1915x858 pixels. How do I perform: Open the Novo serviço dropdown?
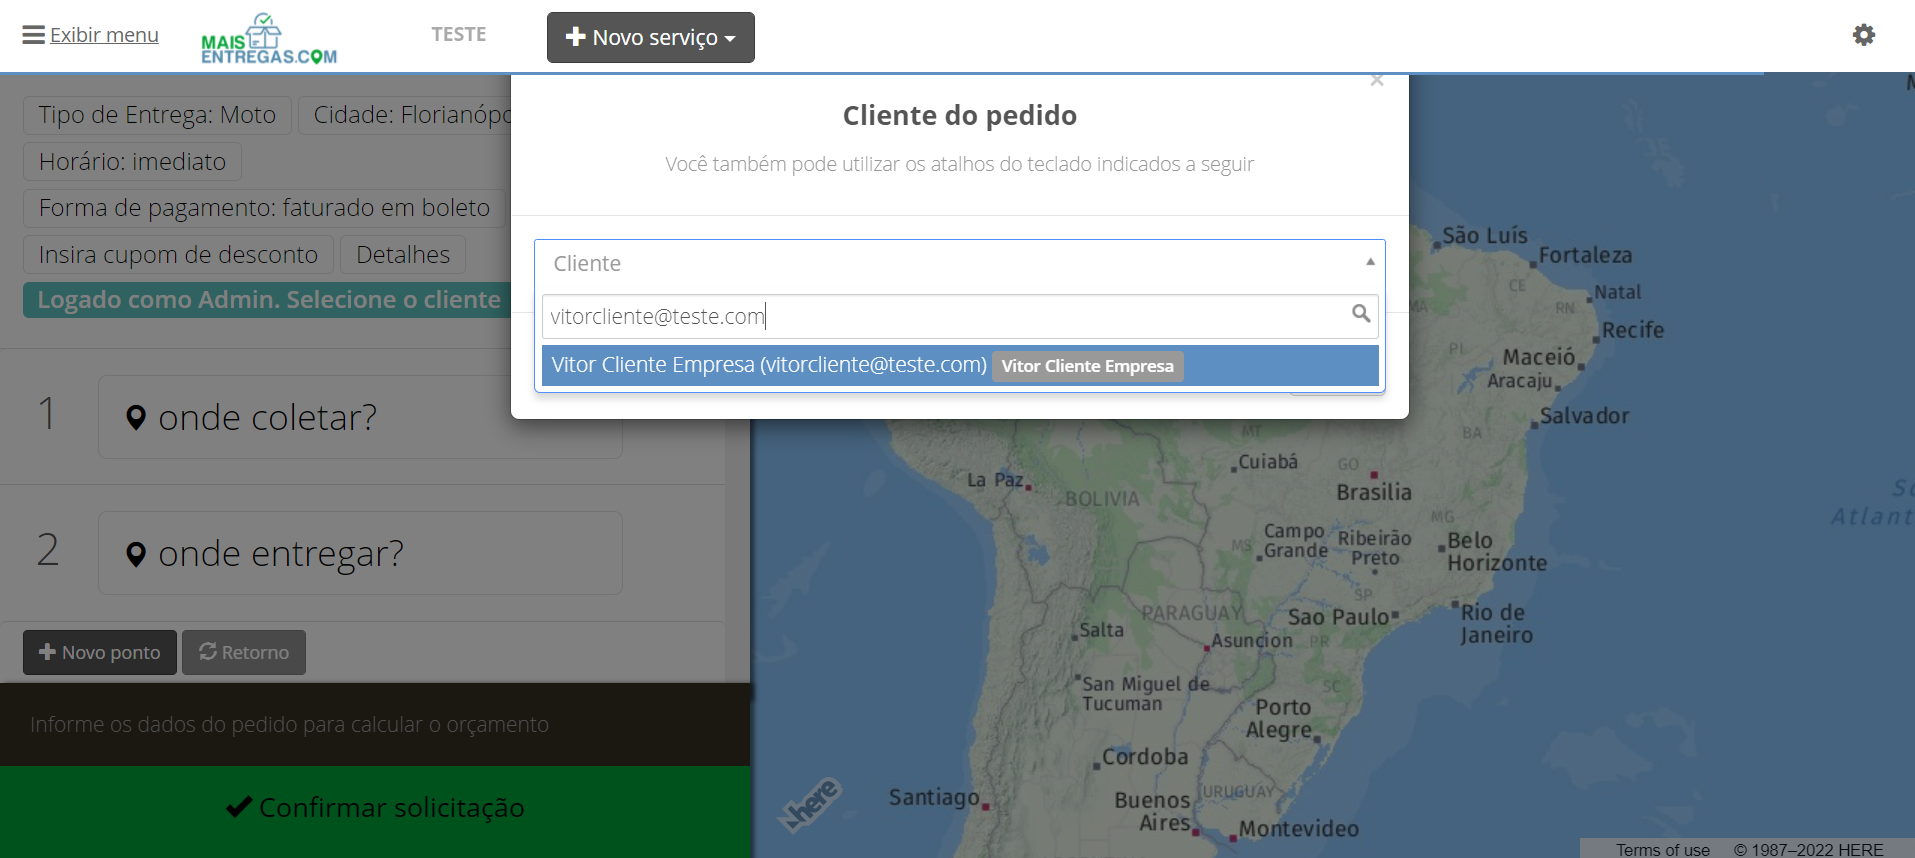click(651, 37)
